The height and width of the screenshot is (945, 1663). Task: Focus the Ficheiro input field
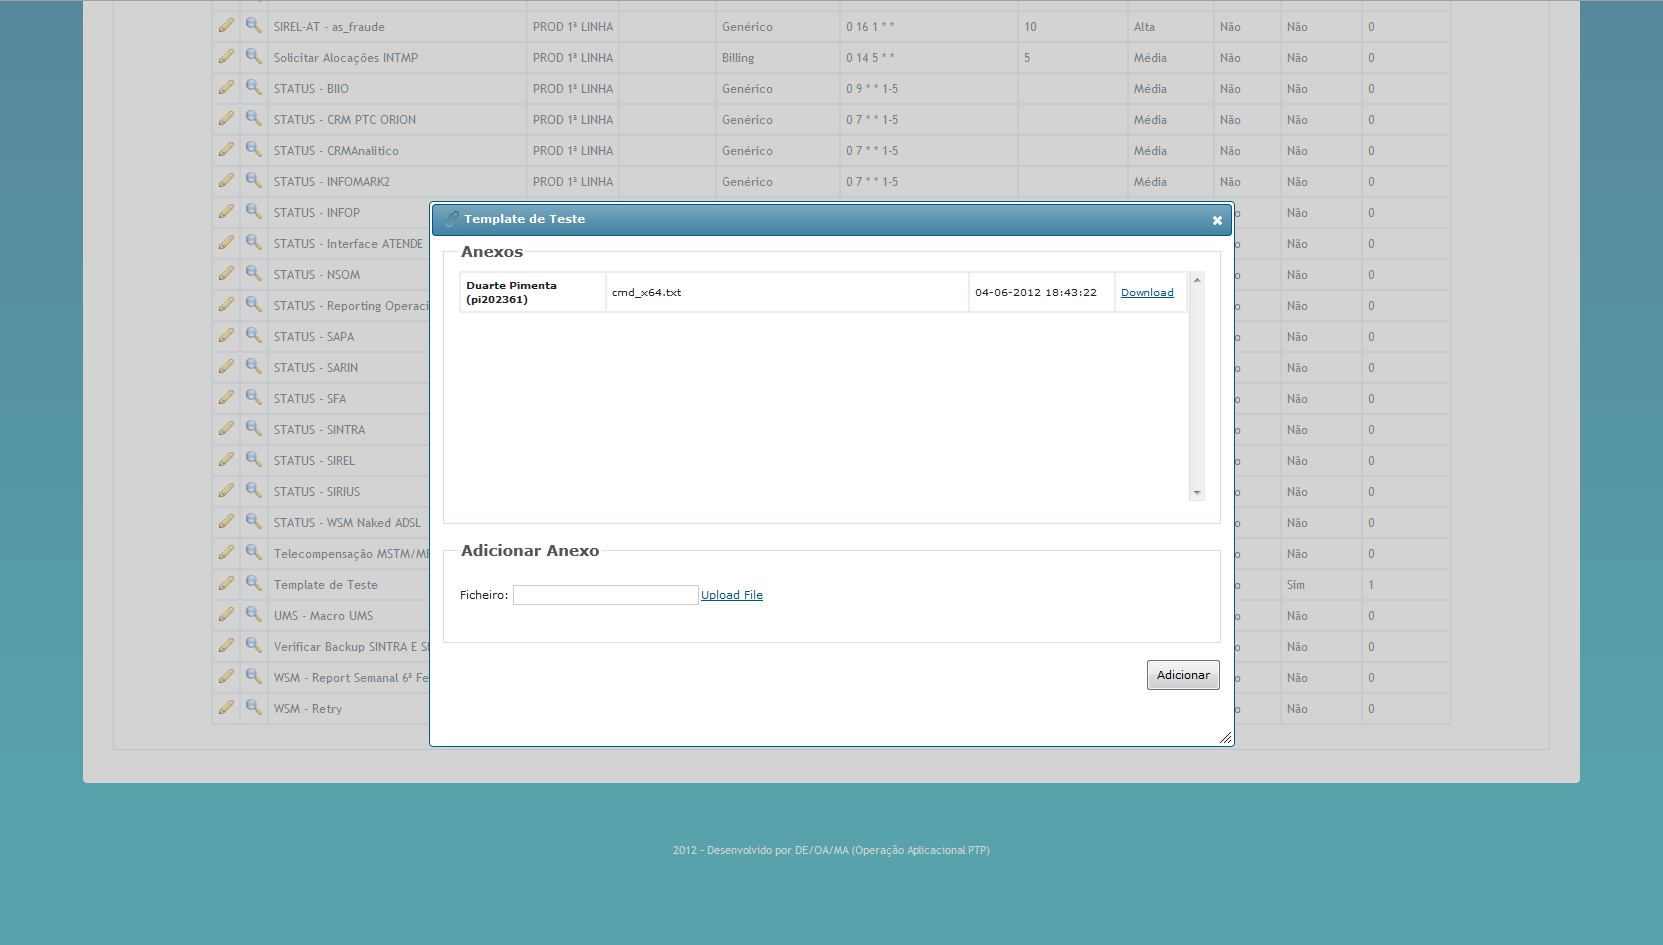click(605, 595)
